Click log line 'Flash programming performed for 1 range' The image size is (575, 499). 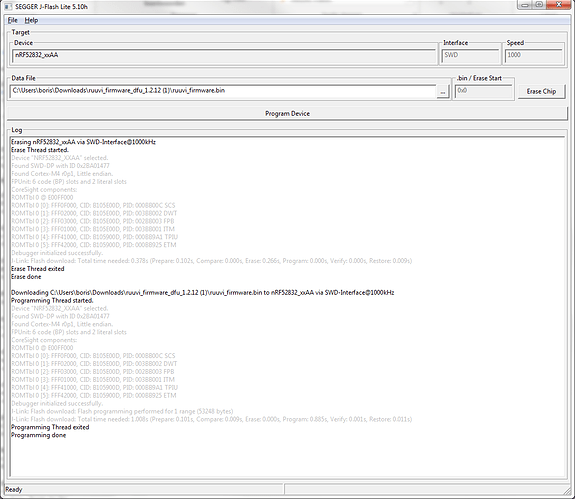coord(122,411)
